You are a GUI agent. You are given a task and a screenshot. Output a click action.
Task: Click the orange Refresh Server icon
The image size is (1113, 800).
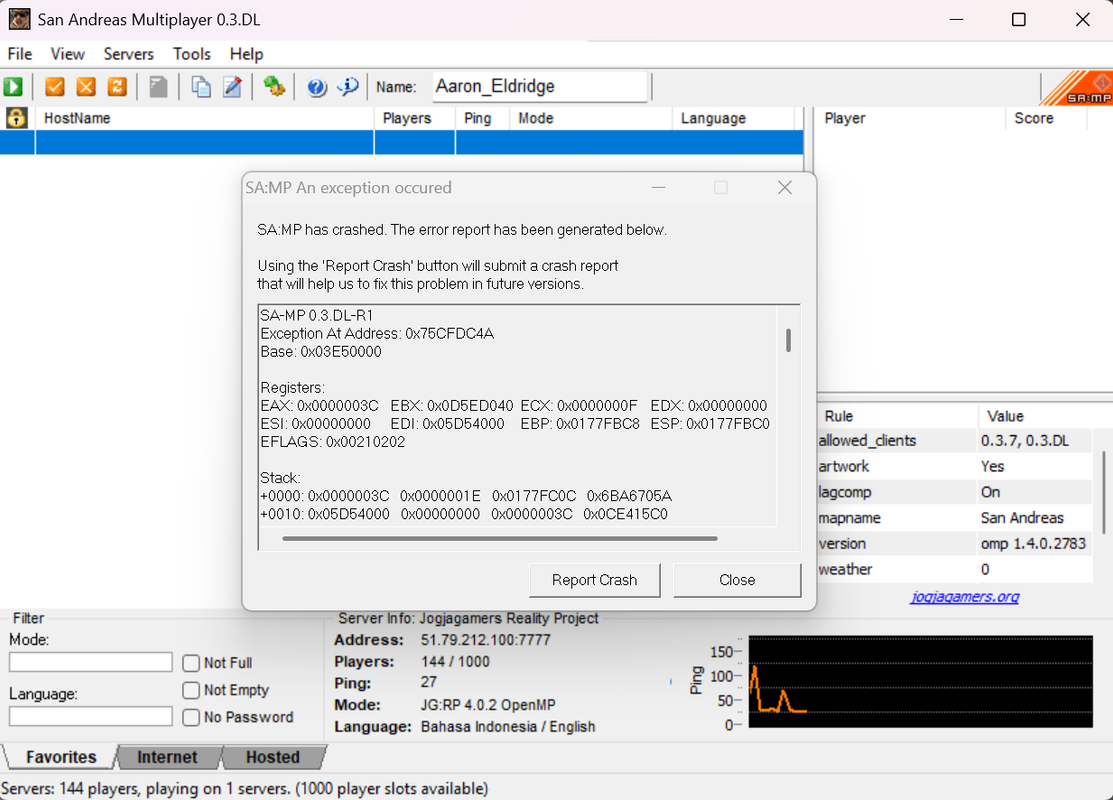(117, 87)
